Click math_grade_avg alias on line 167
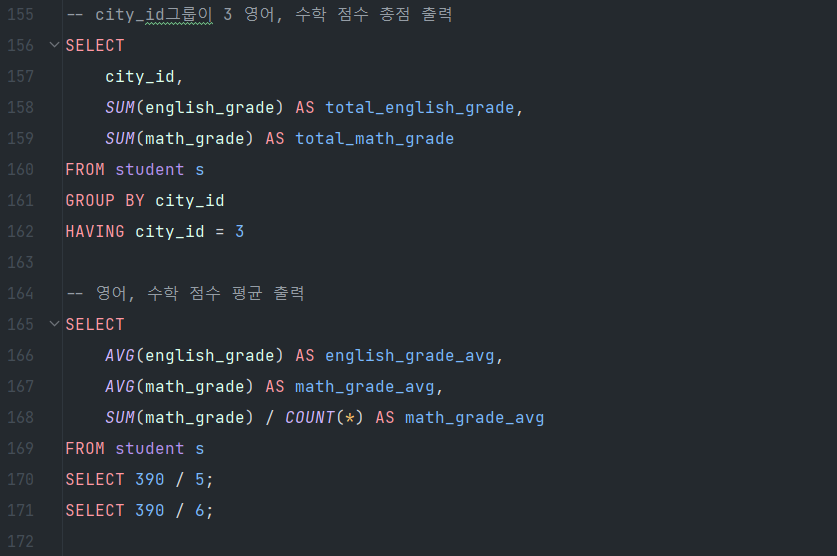 pyautogui.click(x=365, y=387)
